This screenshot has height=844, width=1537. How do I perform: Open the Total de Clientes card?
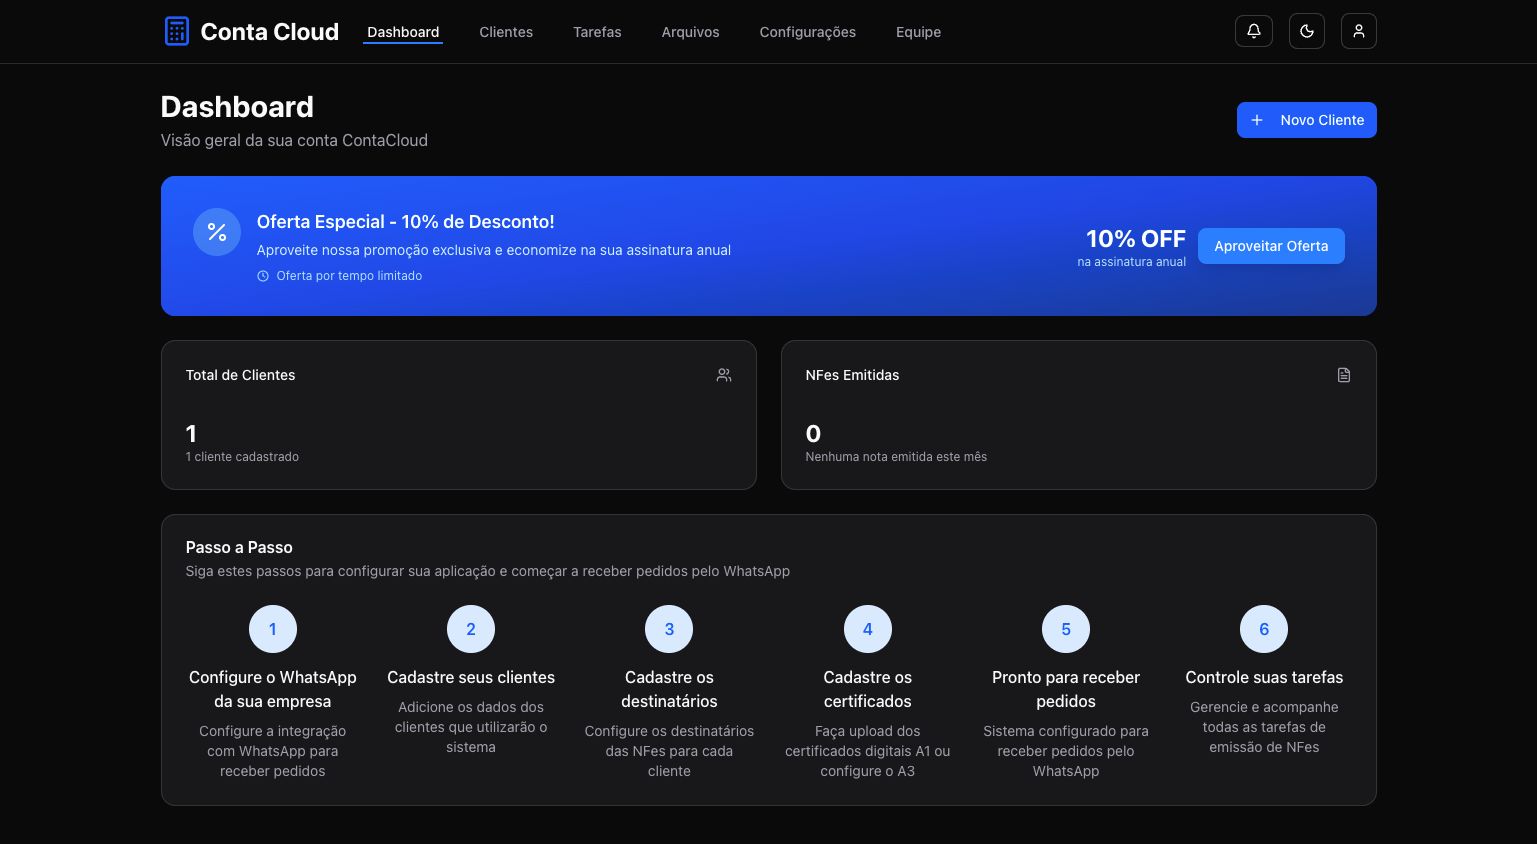pos(458,415)
